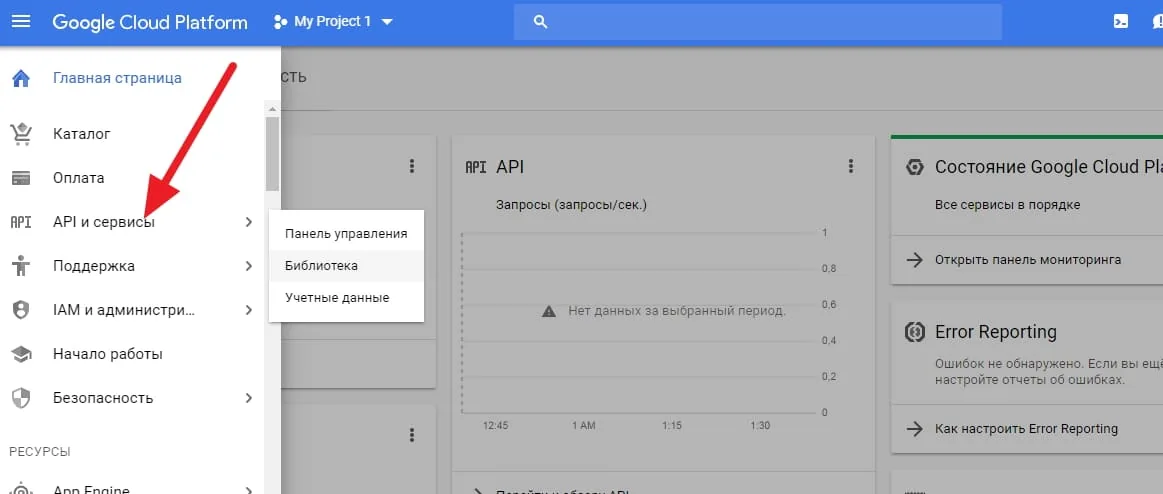Click the 12:45 chart axis label

pos(495,426)
